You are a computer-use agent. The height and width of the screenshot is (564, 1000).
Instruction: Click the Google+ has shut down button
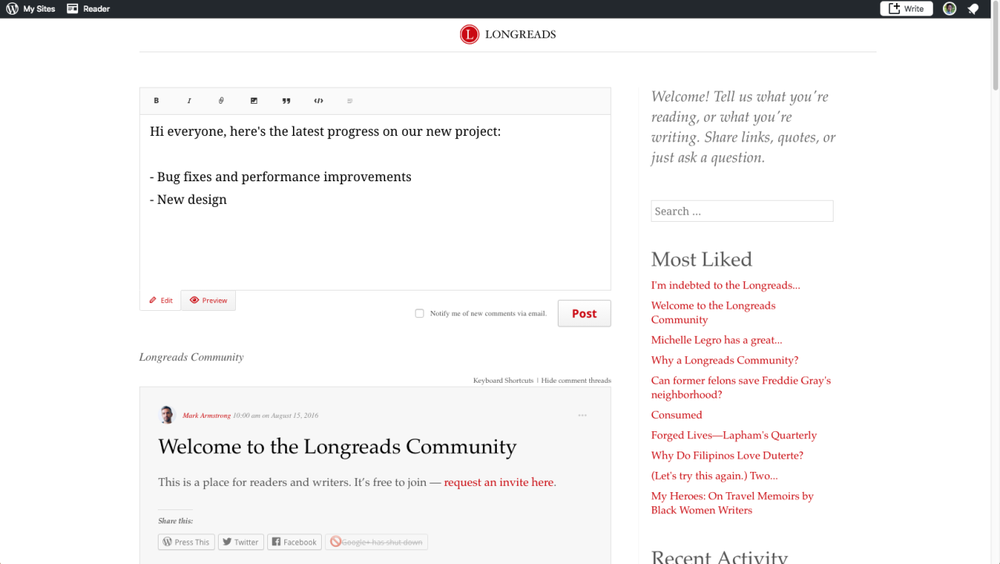[376, 542]
